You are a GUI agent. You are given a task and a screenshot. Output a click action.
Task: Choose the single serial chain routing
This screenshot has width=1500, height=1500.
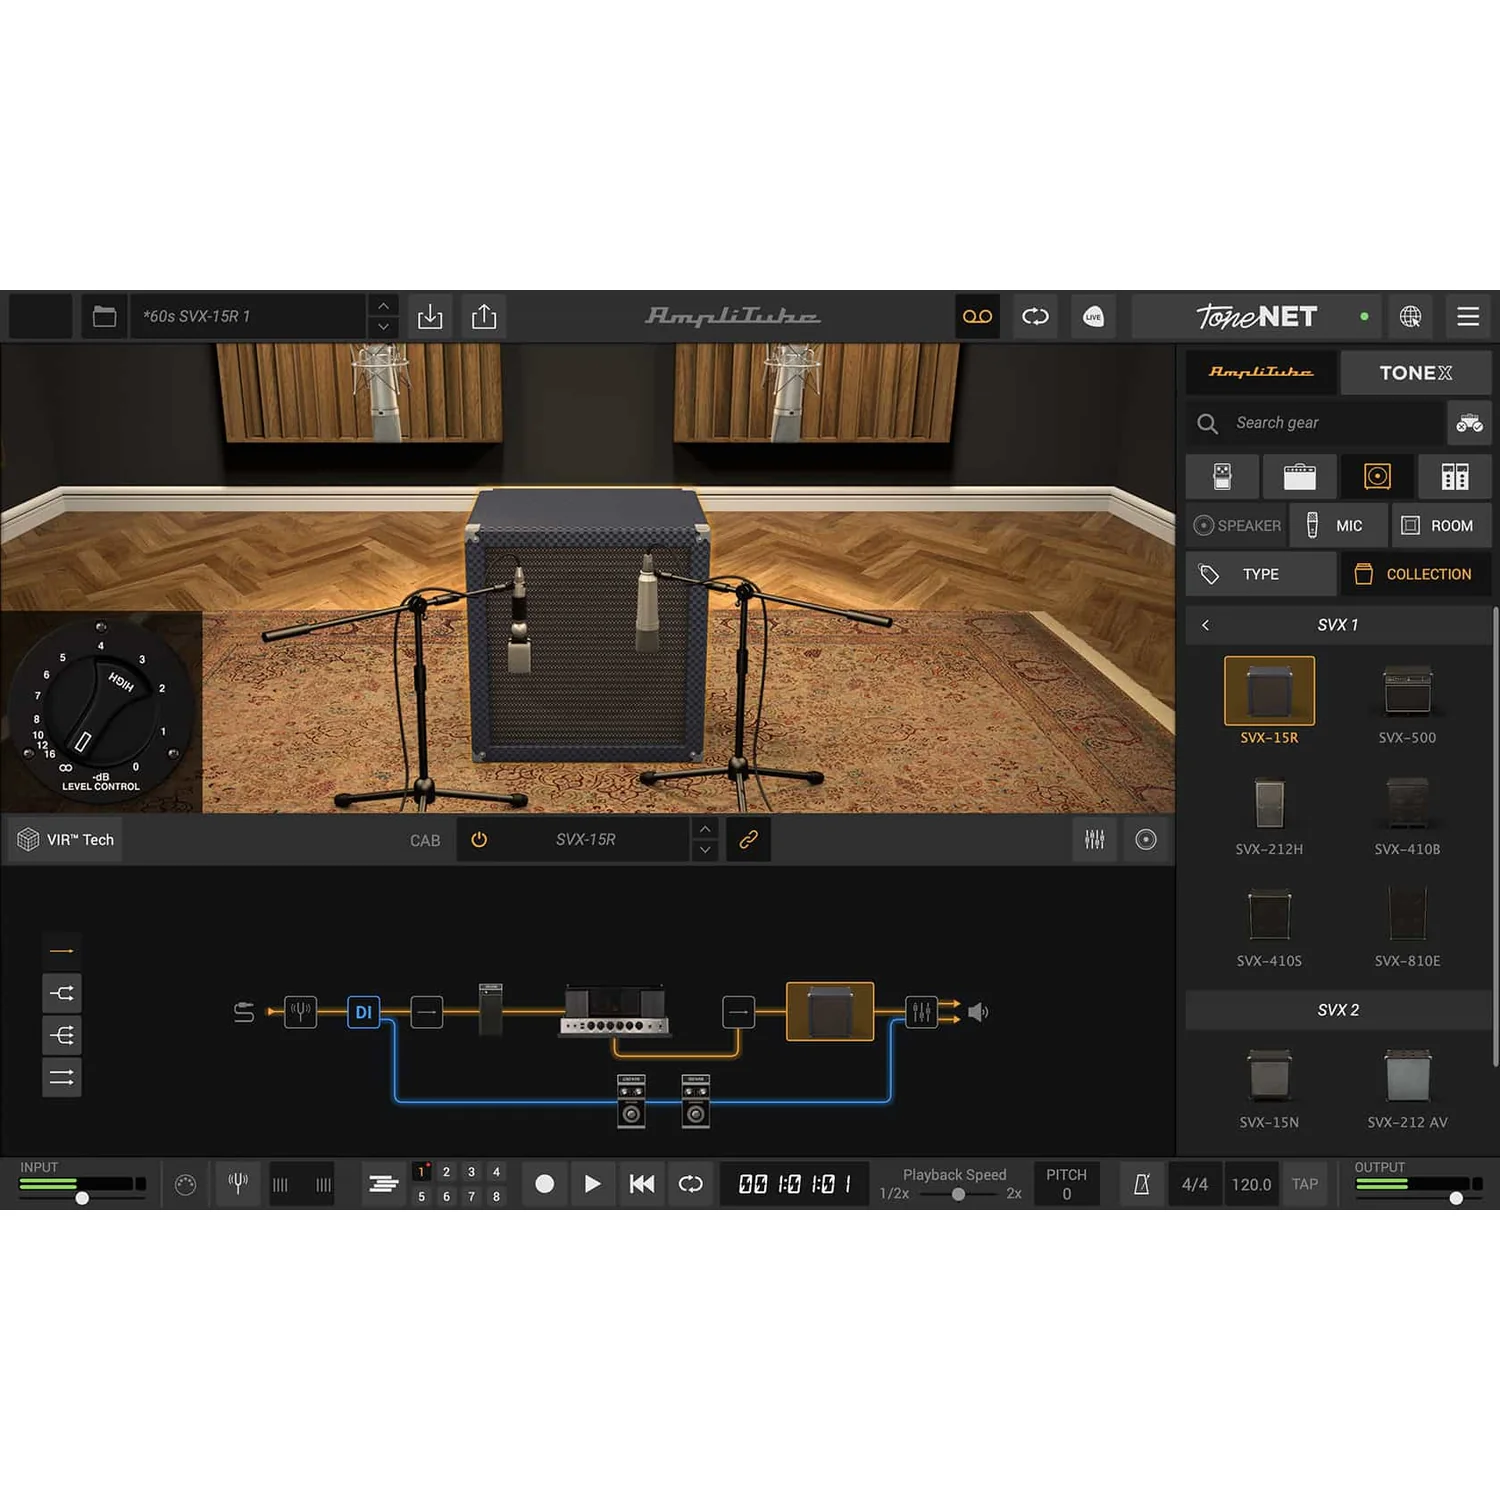(62, 951)
